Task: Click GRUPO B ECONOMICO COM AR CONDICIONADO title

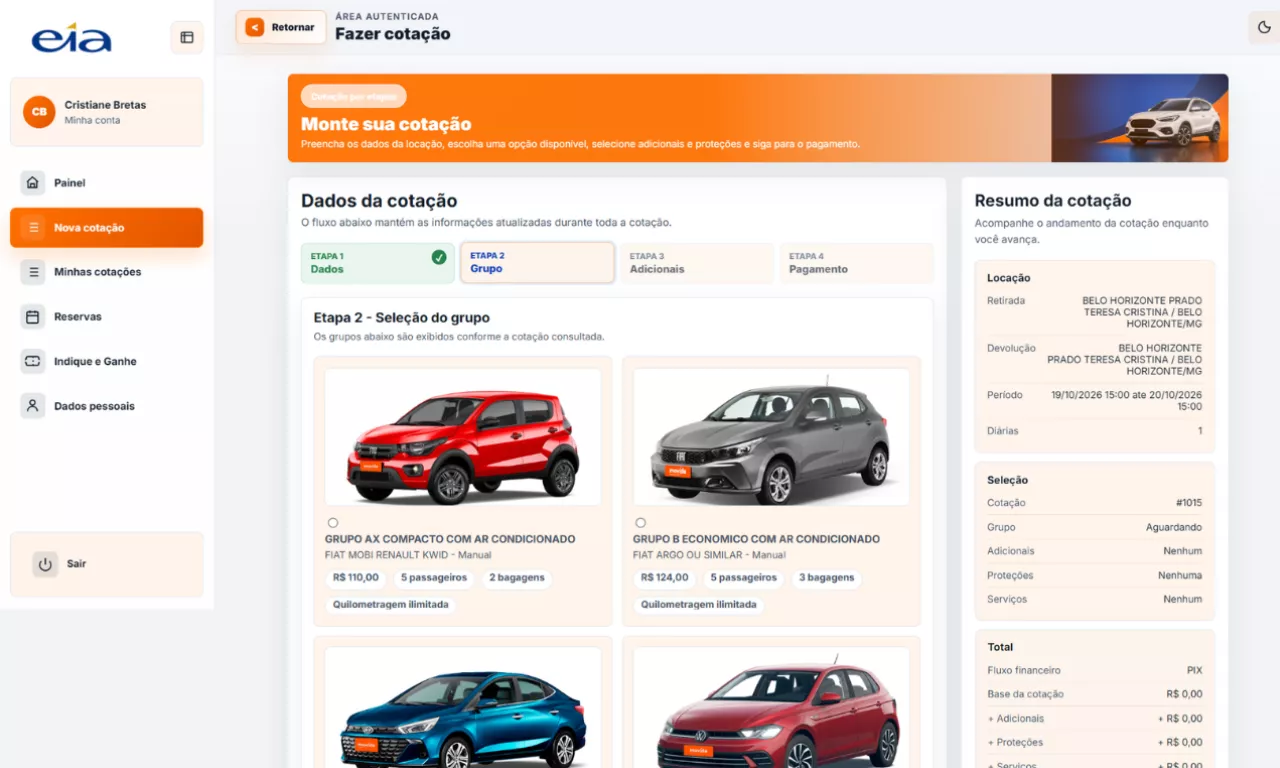Action: (x=756, y=539)
